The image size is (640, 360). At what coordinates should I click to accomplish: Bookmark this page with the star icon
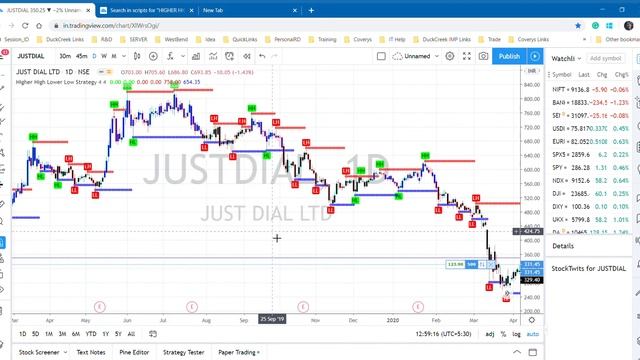click(578, 26)
